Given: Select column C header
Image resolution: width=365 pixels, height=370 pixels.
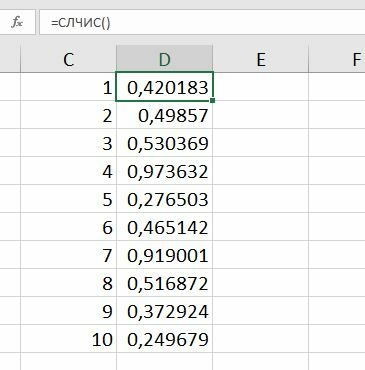Looking at the screenshot, I should [69, 59].
